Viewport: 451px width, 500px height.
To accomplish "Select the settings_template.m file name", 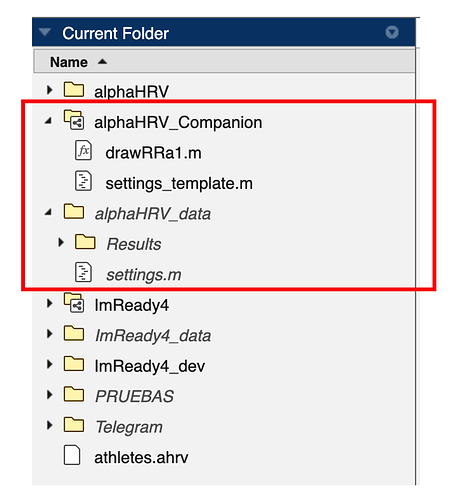I will coord(179,184).
